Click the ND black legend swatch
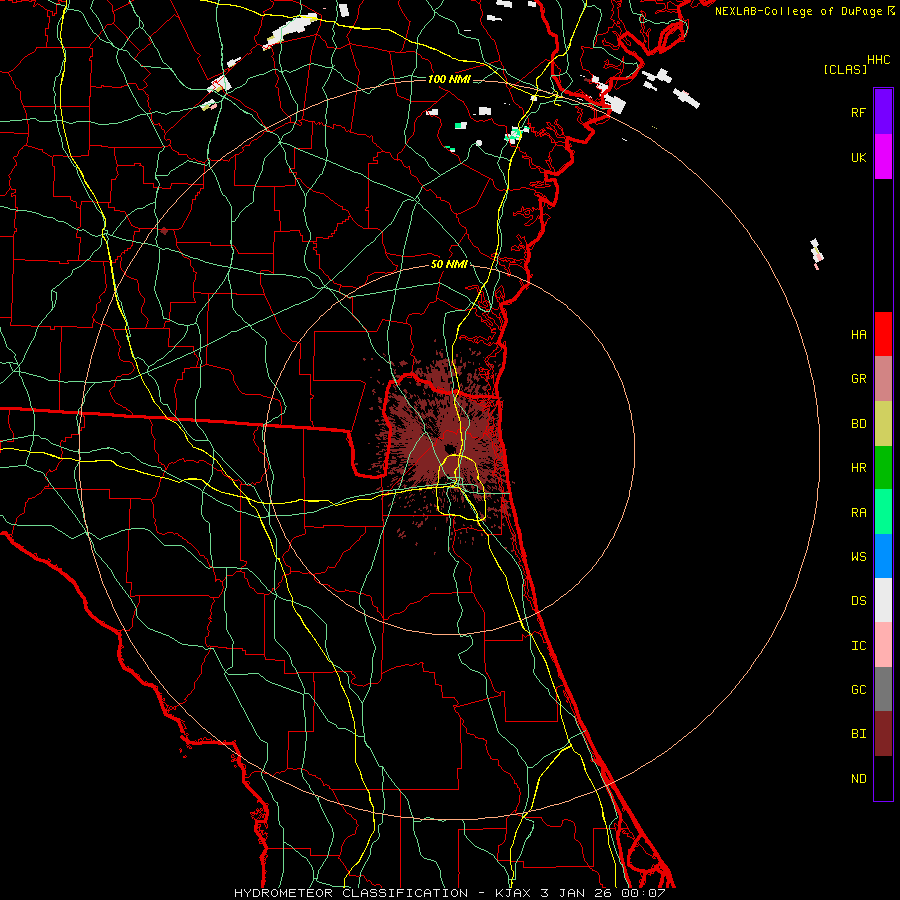The width and height of the screenshot is (900, 900). (x=883, y=778)
